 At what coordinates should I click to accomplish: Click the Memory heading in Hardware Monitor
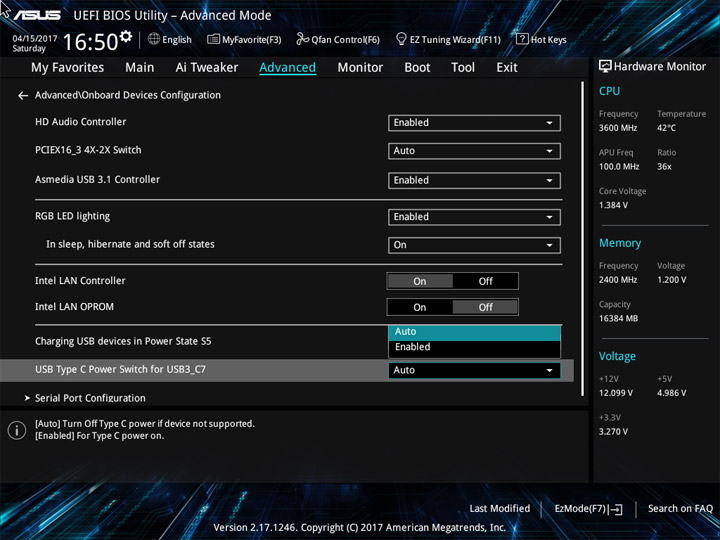tap(620, 243)
